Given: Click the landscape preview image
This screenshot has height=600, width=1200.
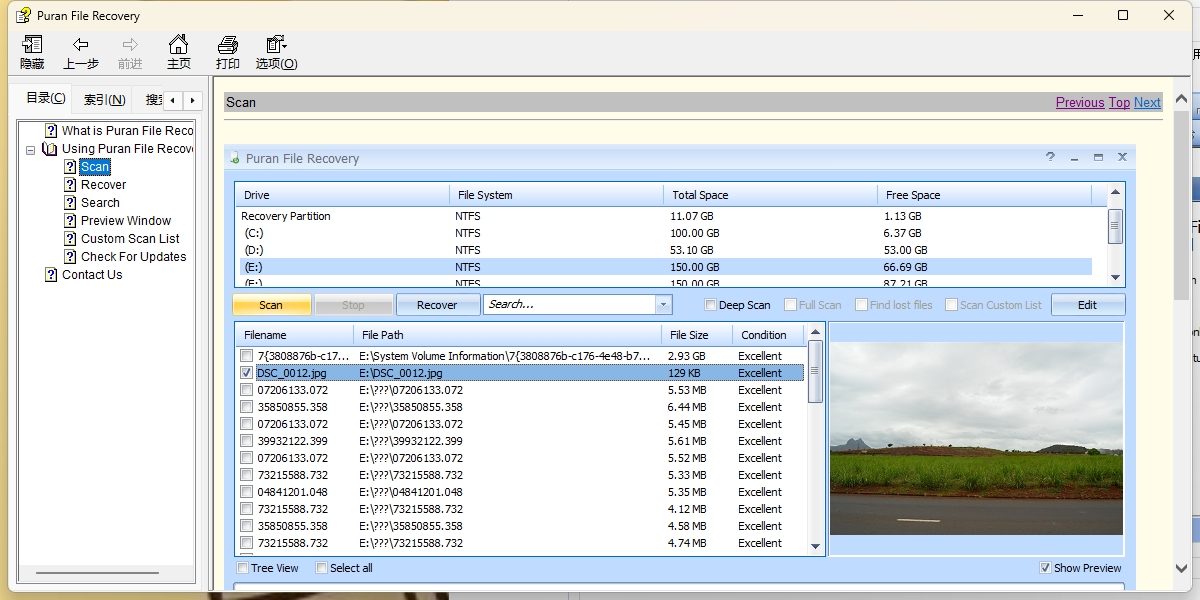Looking at the screenshot, I should (976, 439).
